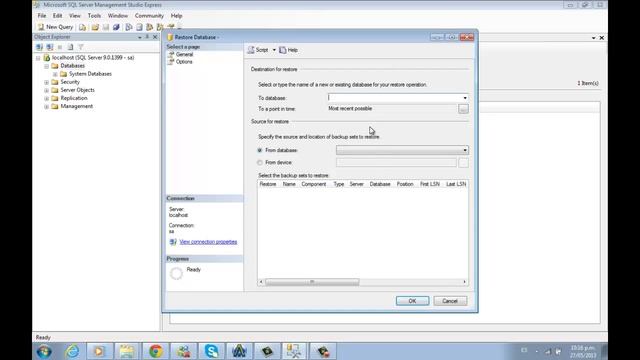Select the Databases folder in tree
The height and width of the screenshot is (360, 640).
tap(72, 66)
